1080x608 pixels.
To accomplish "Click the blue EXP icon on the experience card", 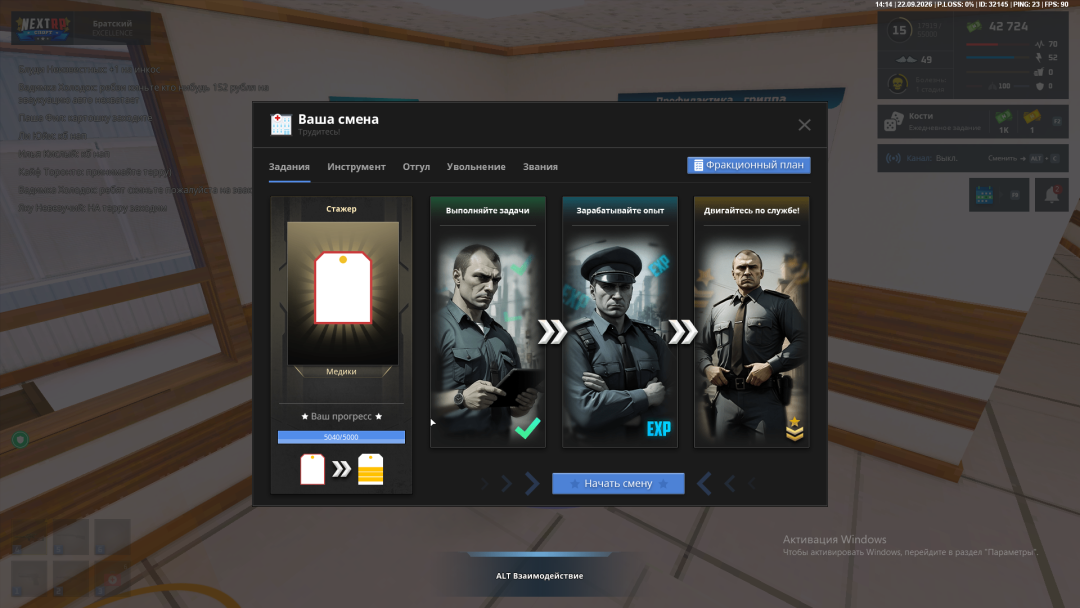I will 658,429.
